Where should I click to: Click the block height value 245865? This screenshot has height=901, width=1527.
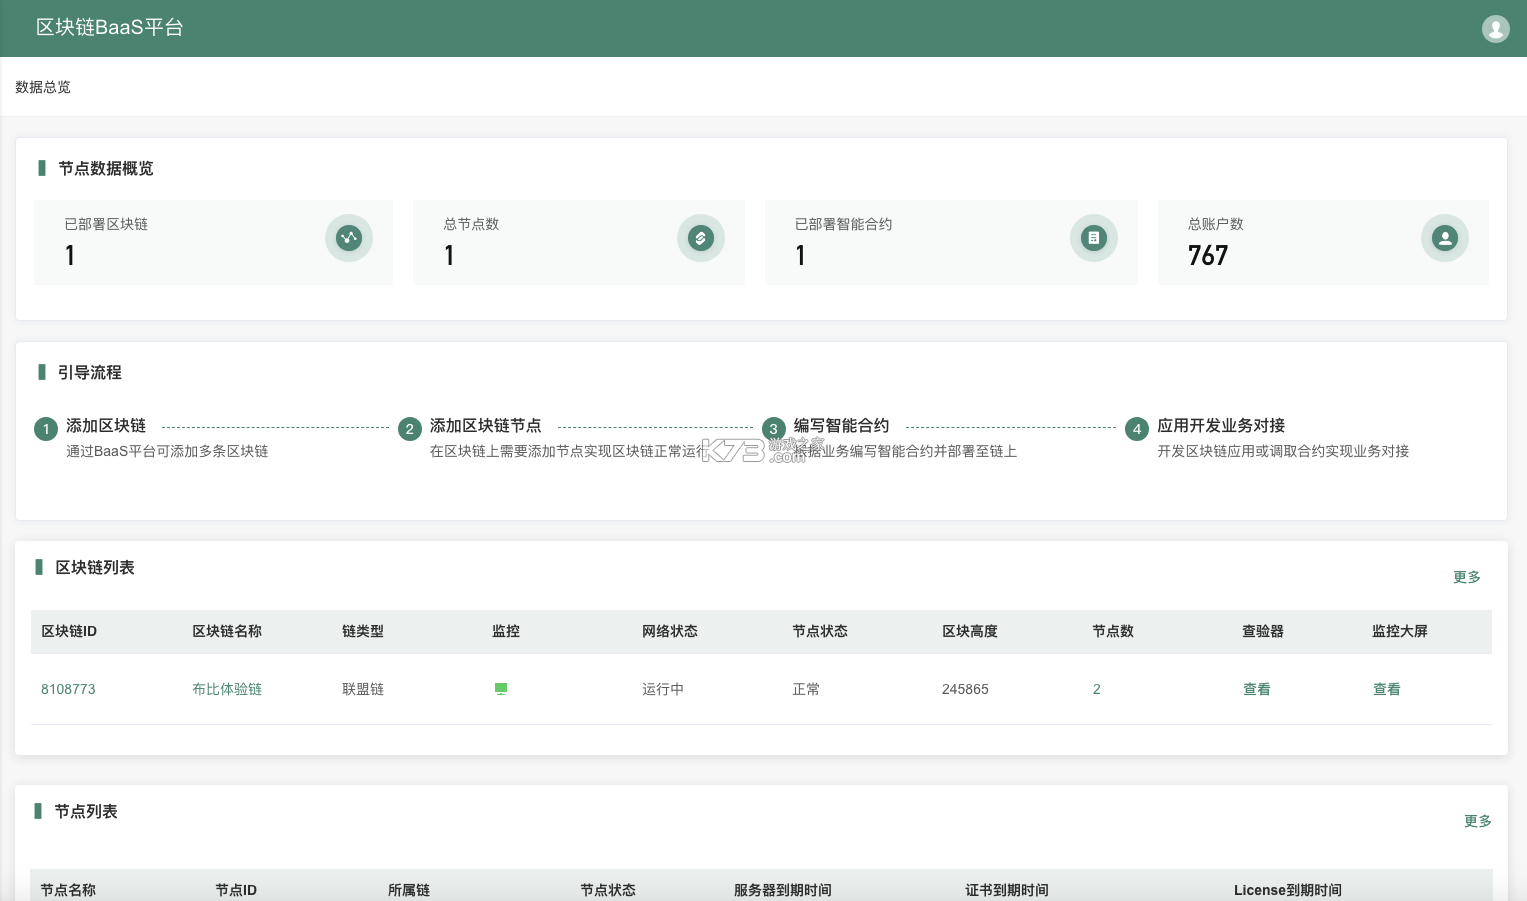coord(965,689)
